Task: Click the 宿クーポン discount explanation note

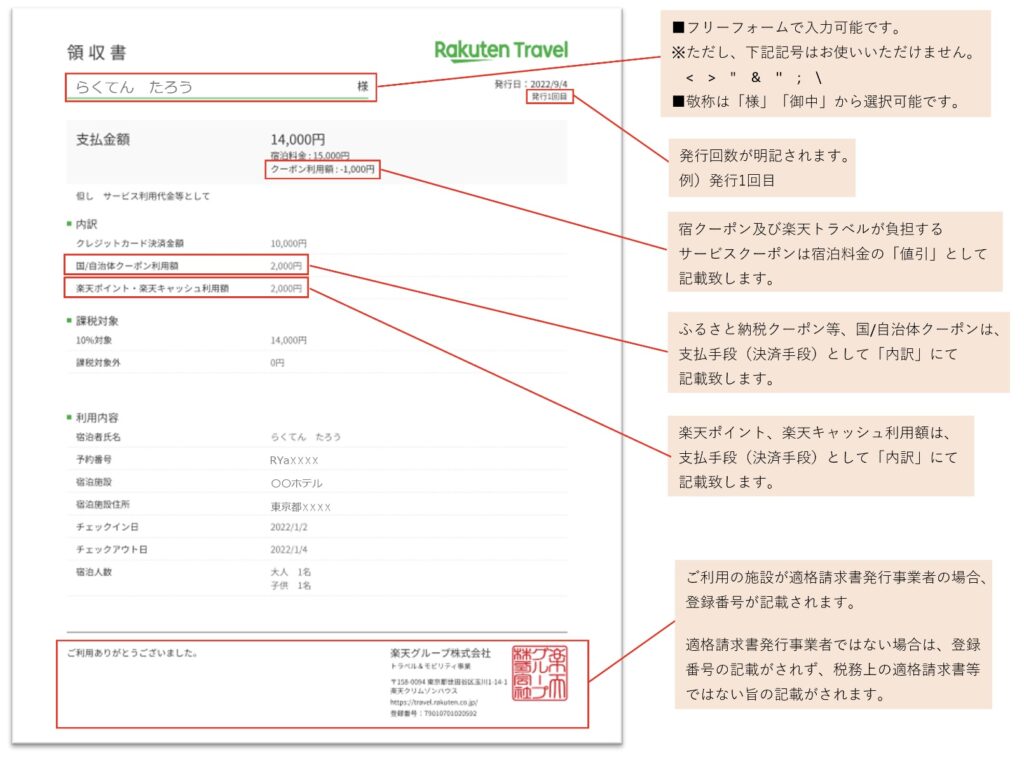Action: [835, 252]
